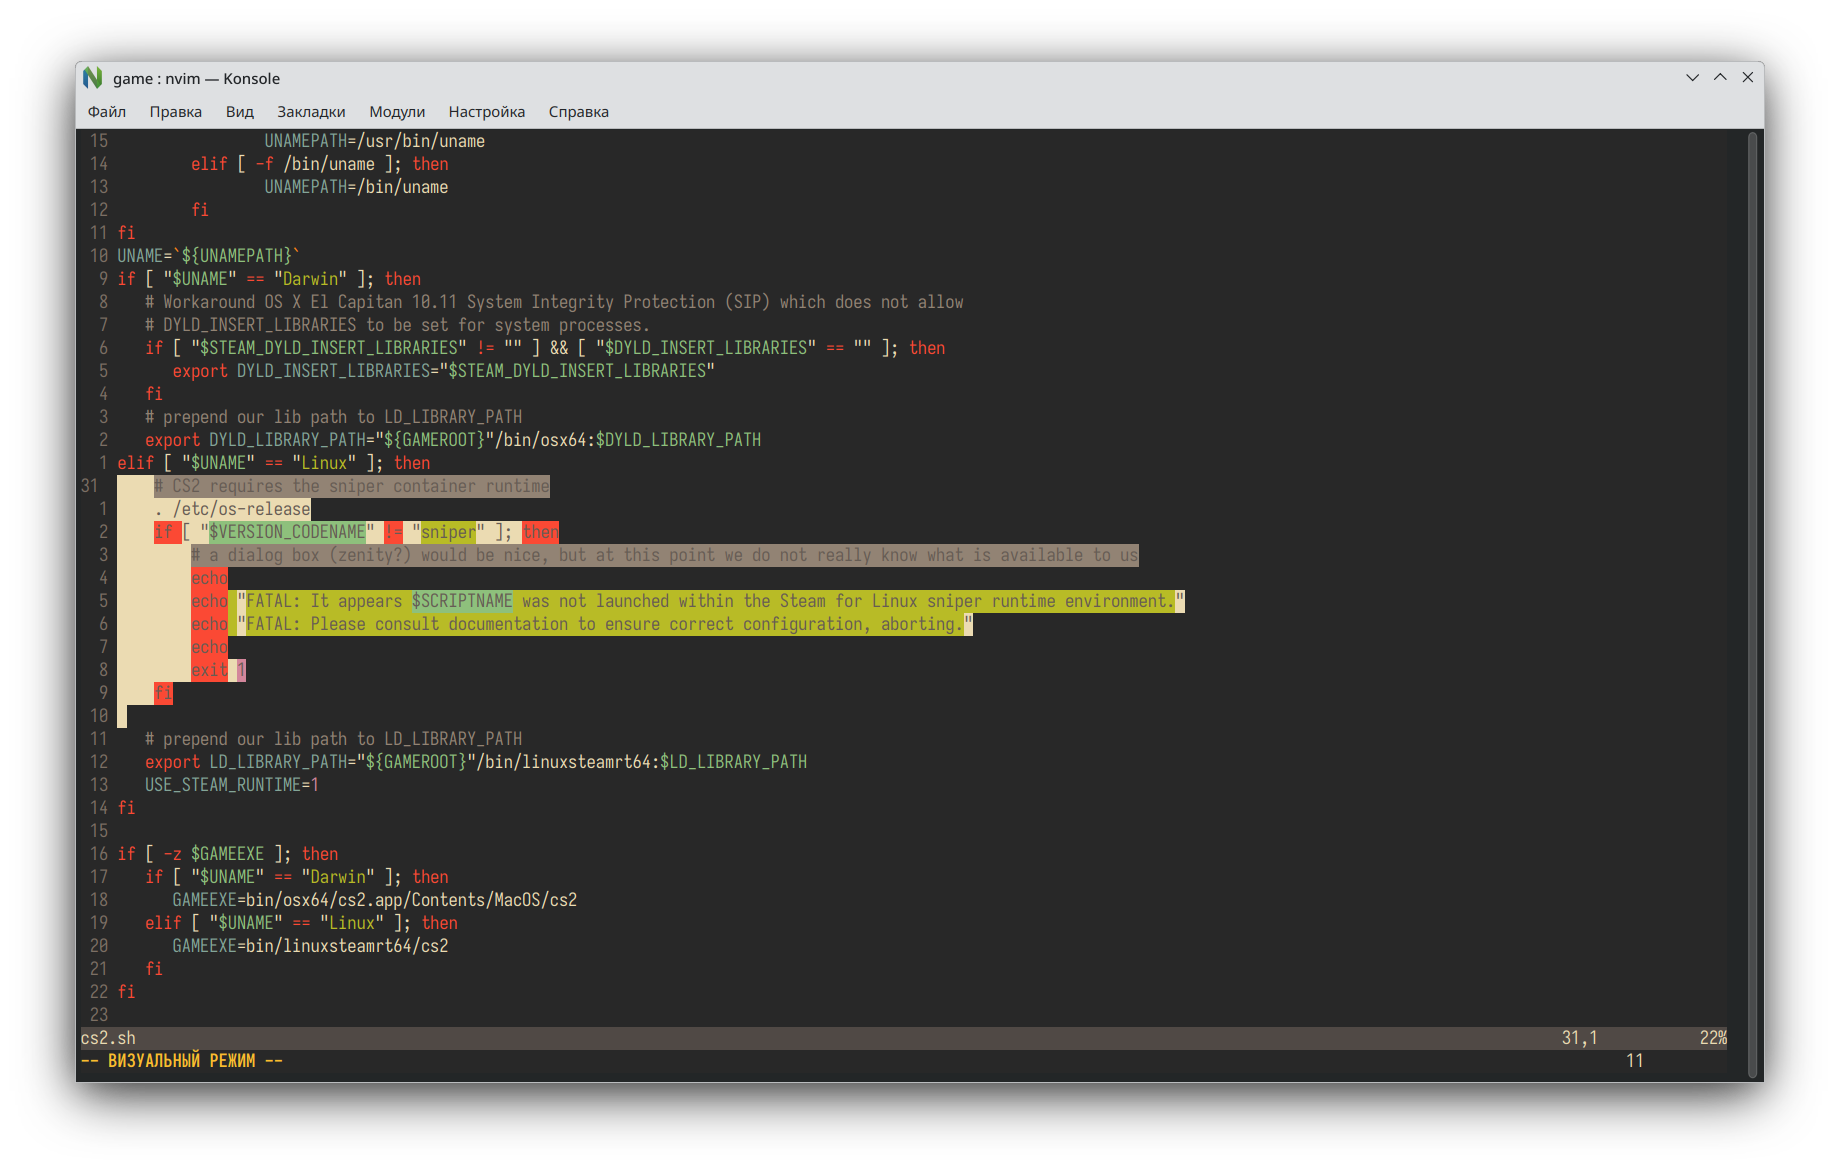Click the elif "$UNAME" == "Linux" line before the selection
This screenshot has height=1172, width=1839.
tap(274, 463)
